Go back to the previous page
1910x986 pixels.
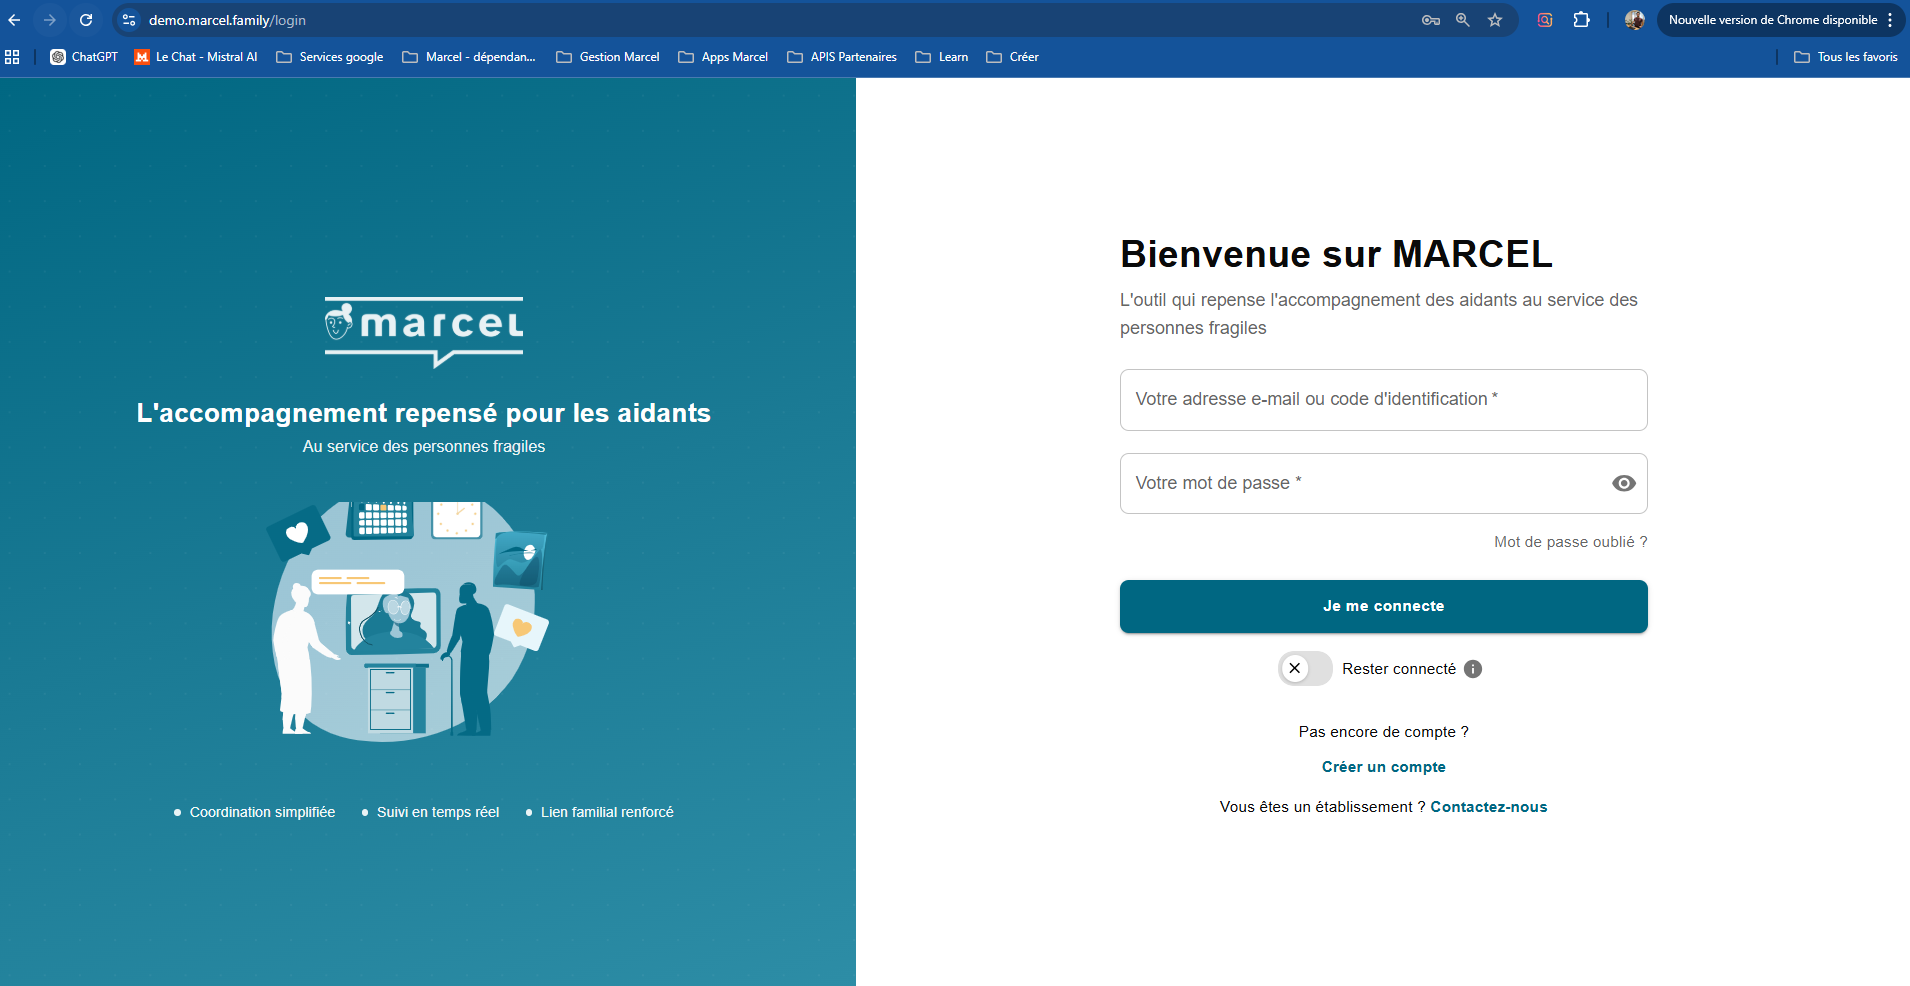point(14,19)
